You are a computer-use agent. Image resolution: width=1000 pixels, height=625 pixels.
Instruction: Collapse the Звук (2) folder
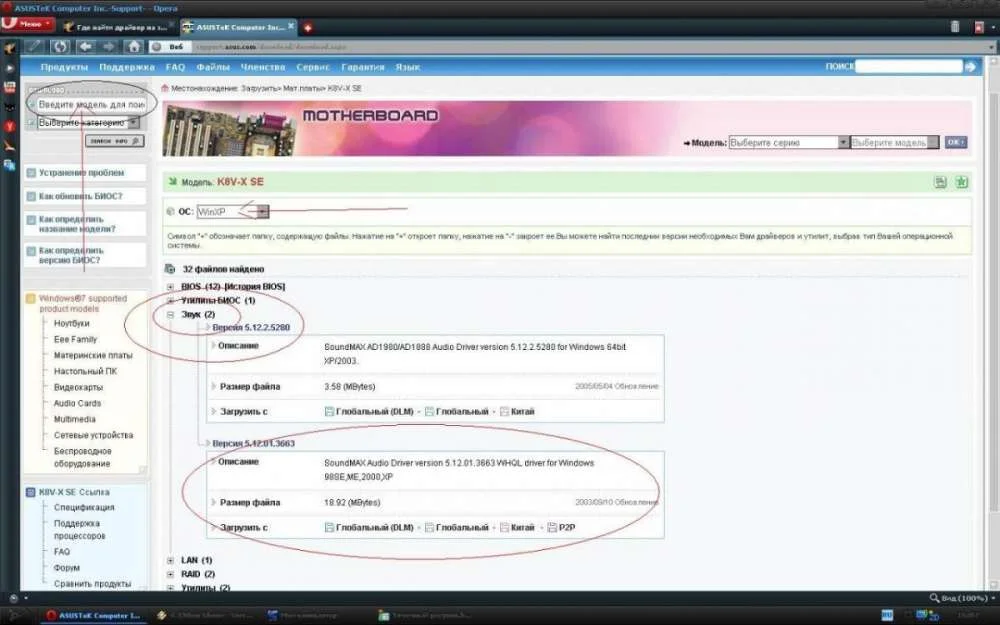170,314
